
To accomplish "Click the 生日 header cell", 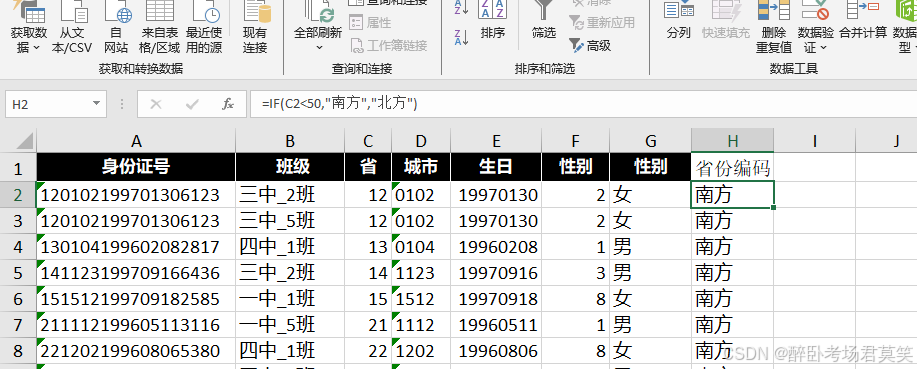I will (x=496, y=167).
